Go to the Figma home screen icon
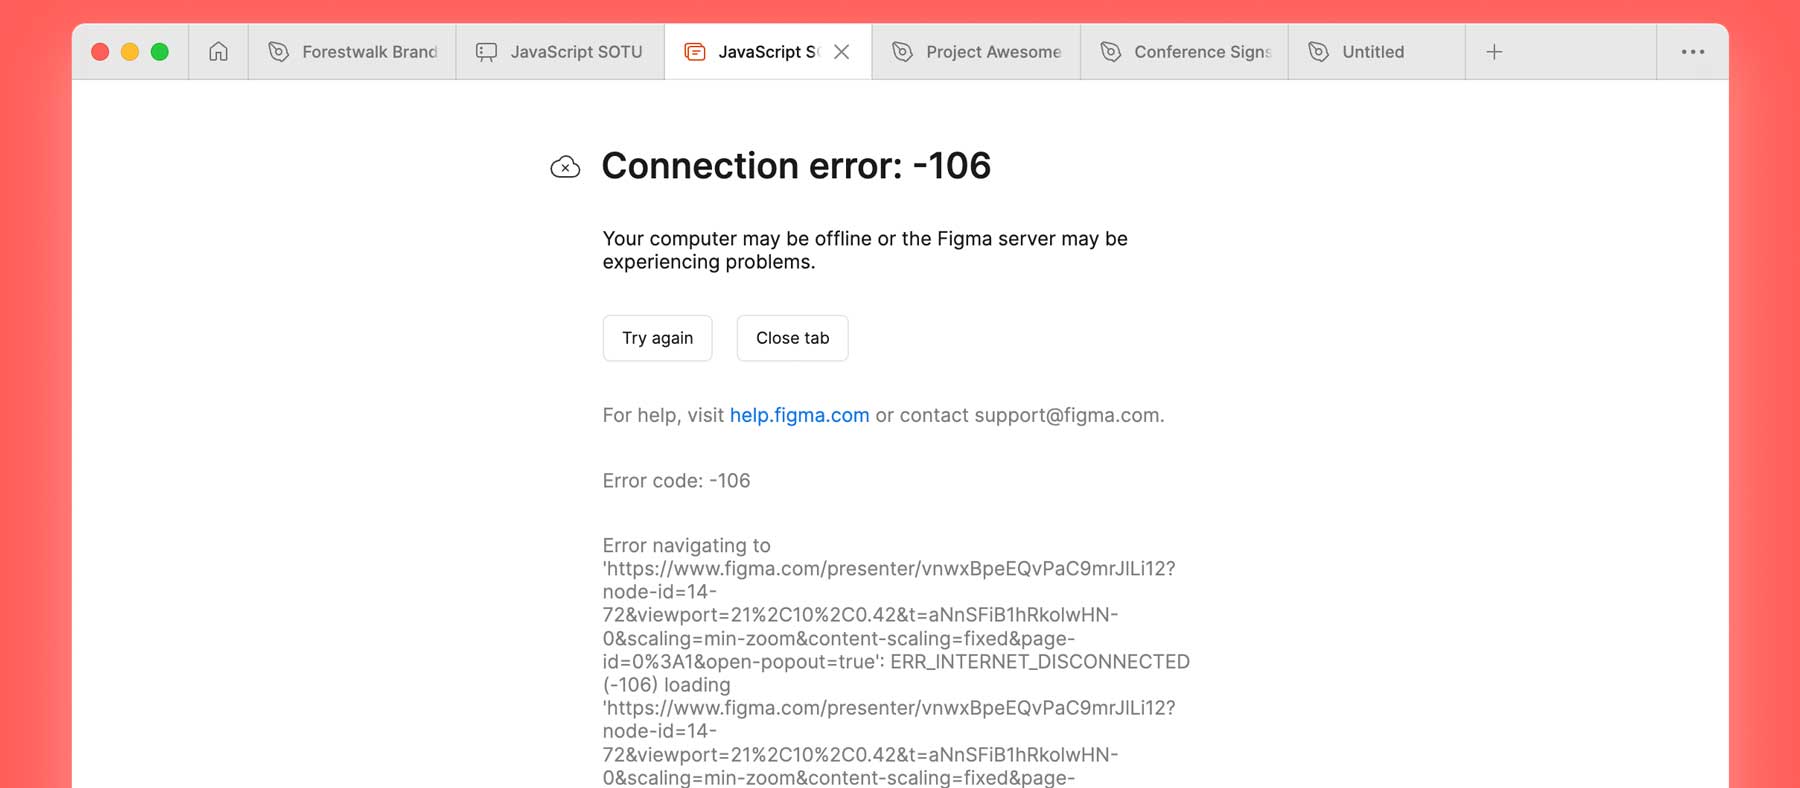 coord(218,52)
